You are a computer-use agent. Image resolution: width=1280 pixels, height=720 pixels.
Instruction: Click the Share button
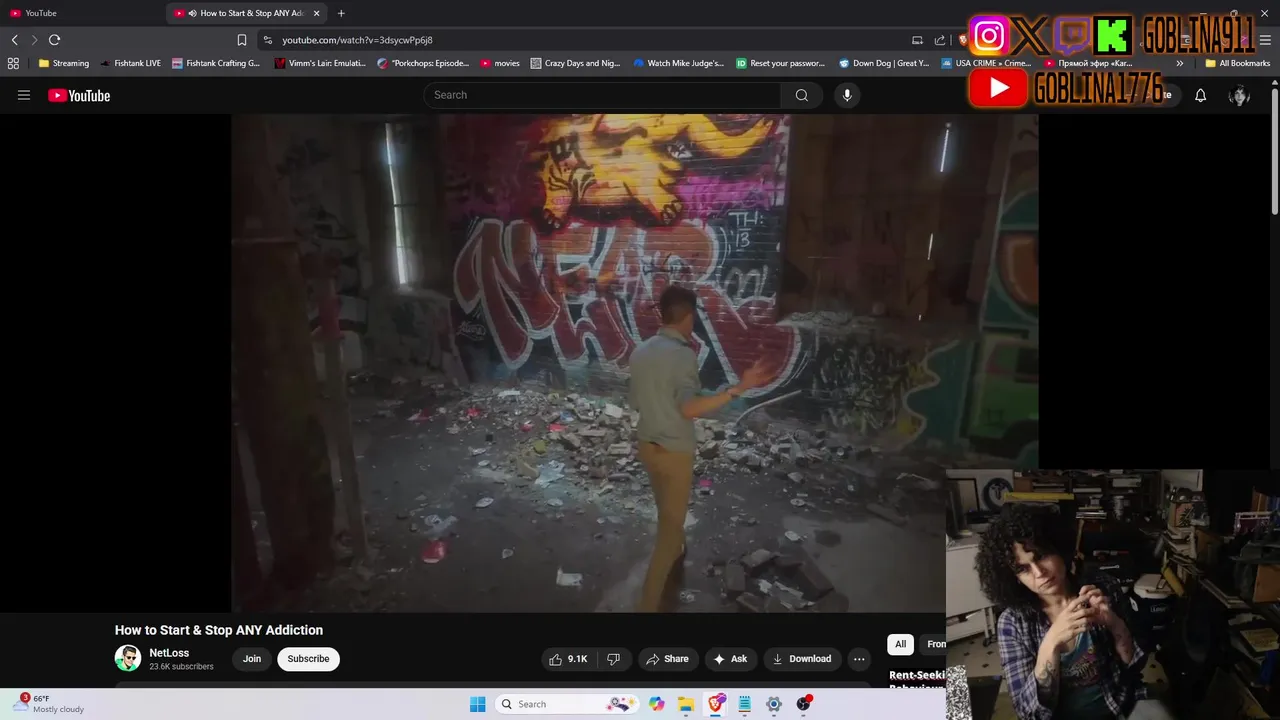pos(667,659)
